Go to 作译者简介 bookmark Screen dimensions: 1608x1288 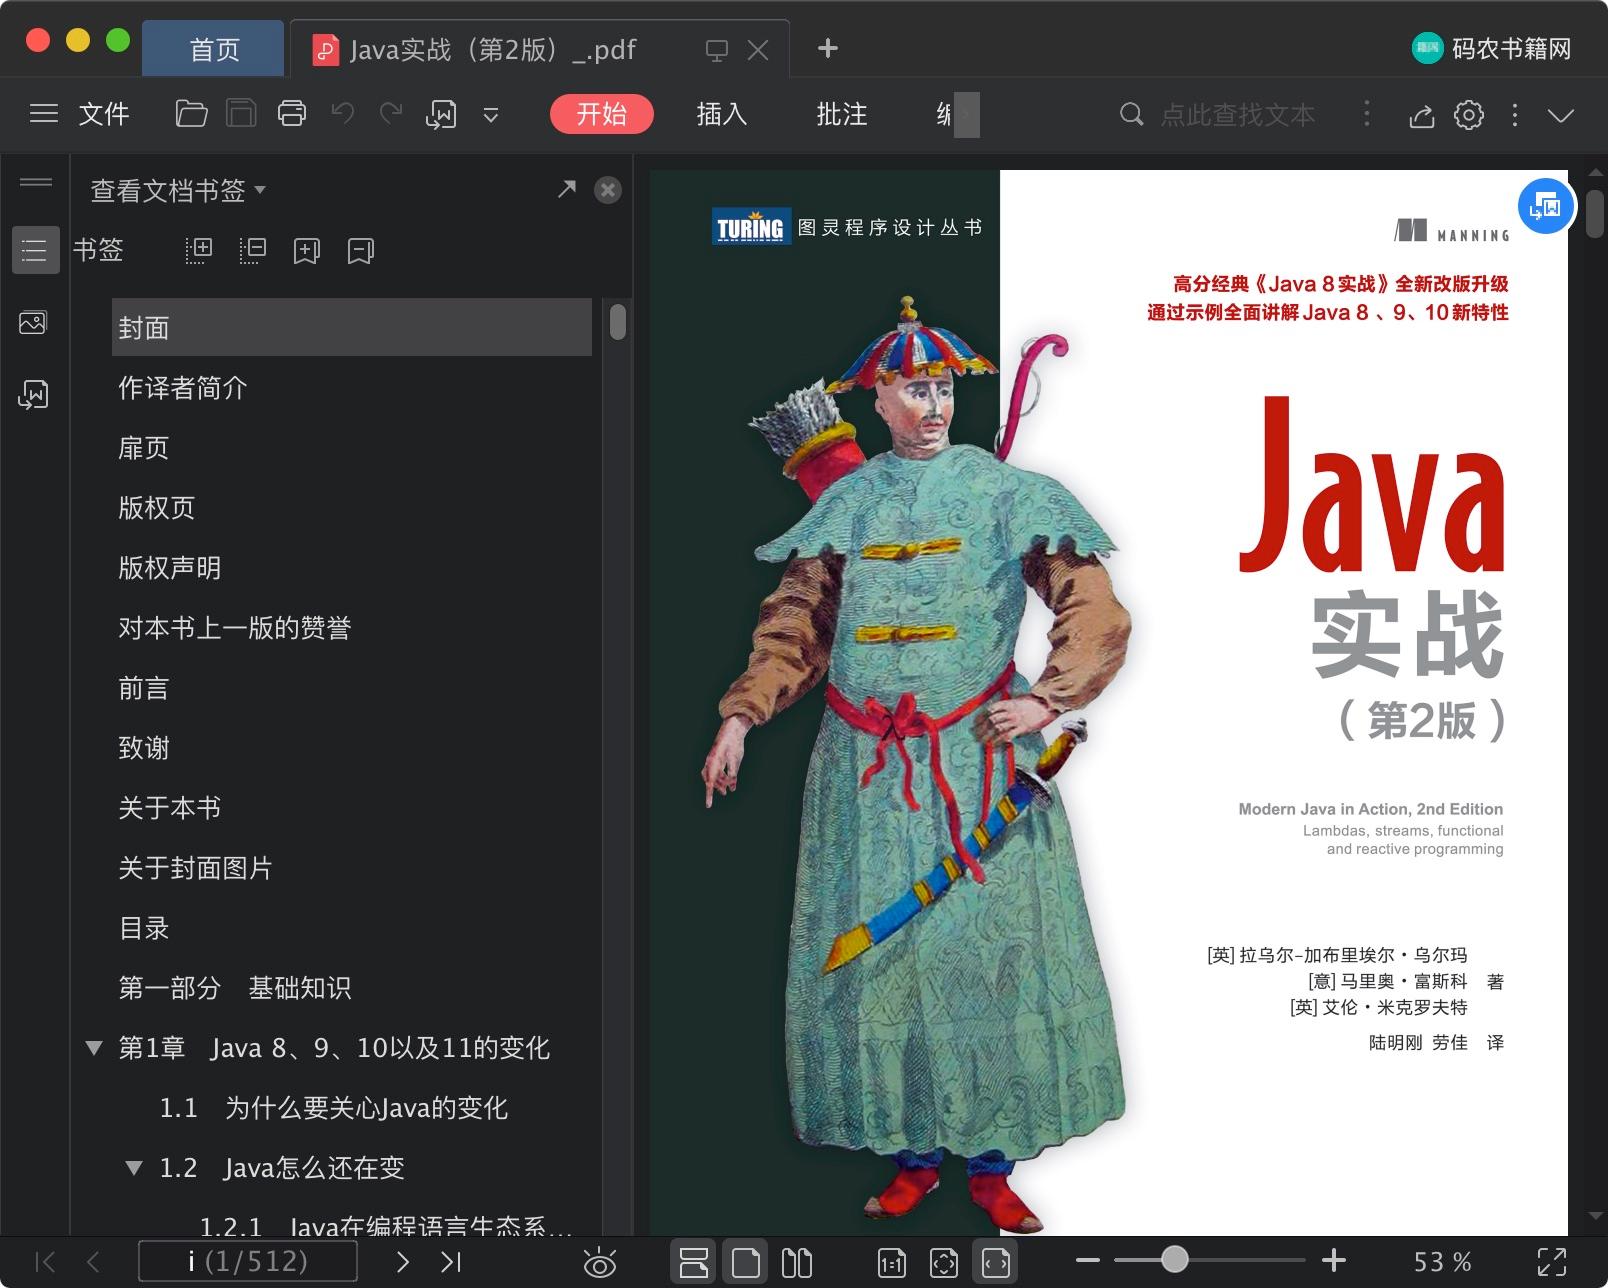pyautogui.click(x=183, y=388)
